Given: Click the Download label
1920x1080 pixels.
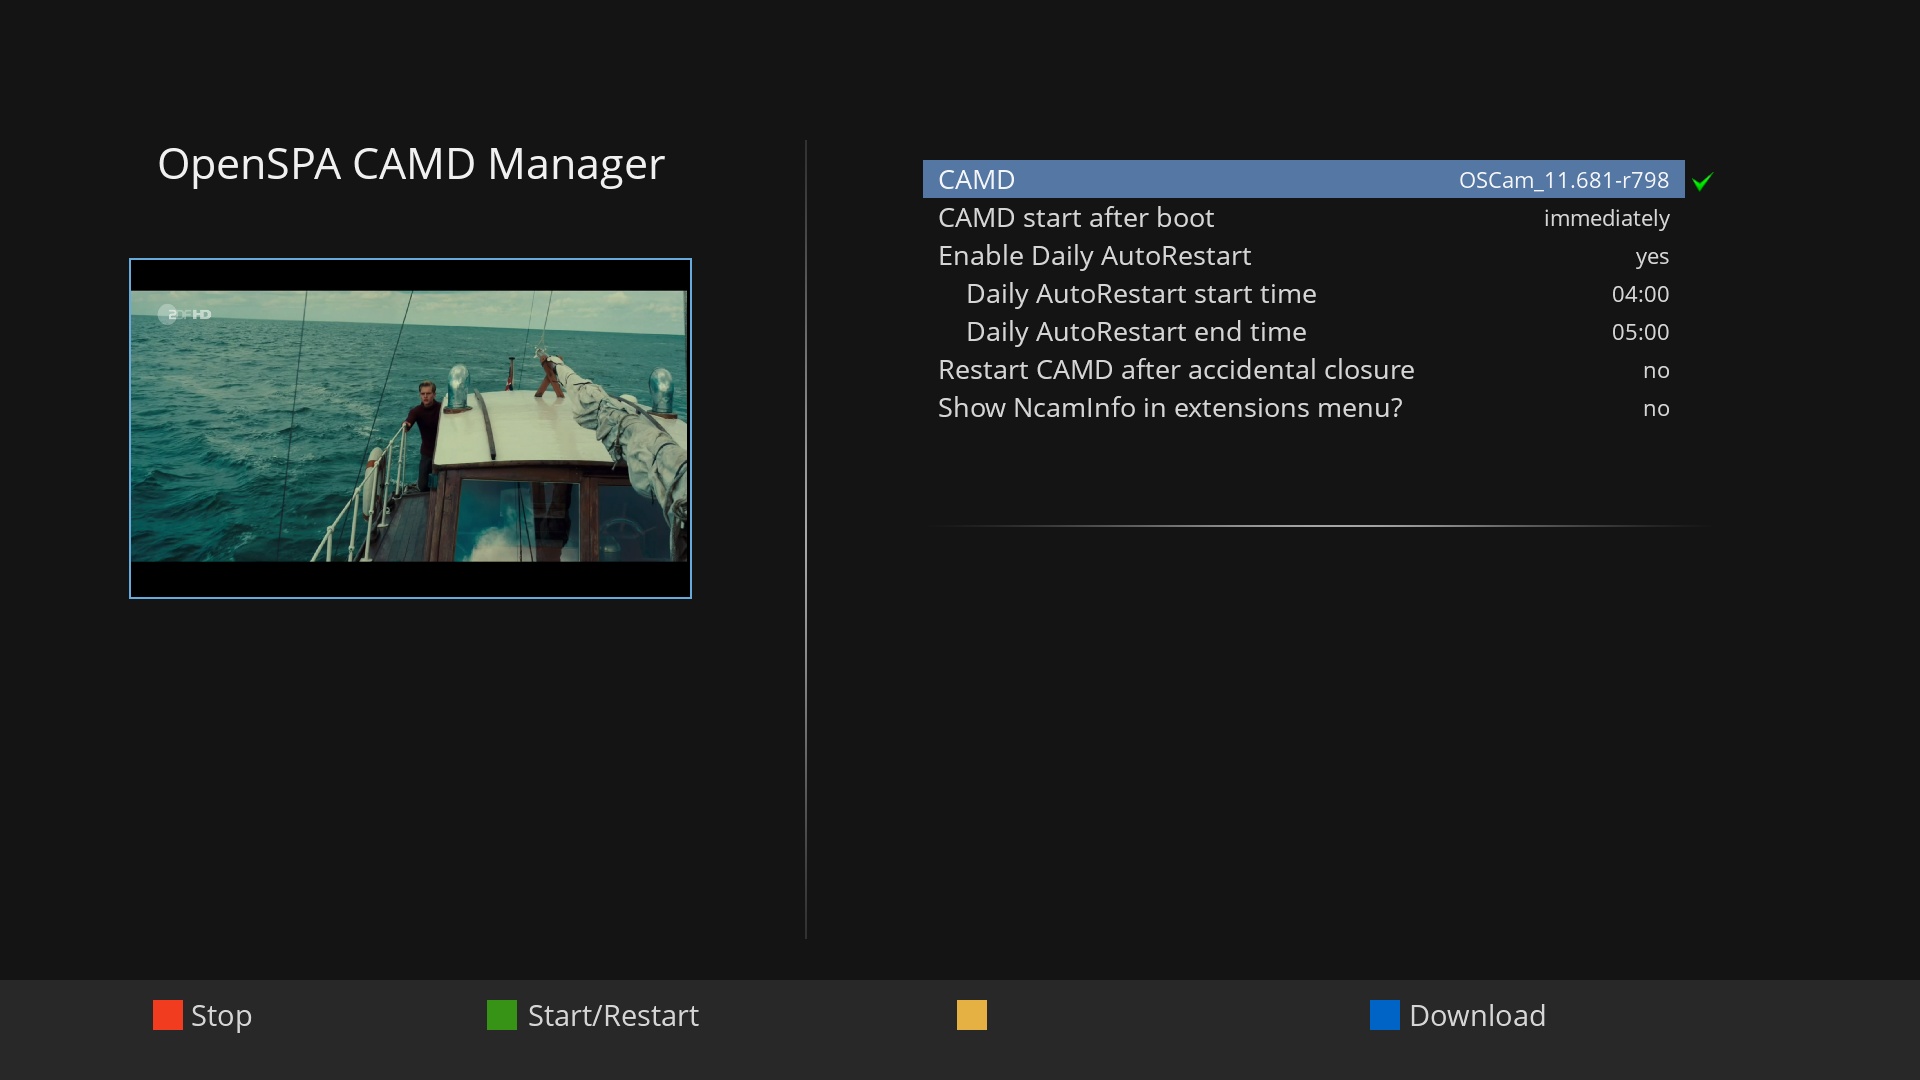Looking at the screenshot, I should tap(1477, 1016).
